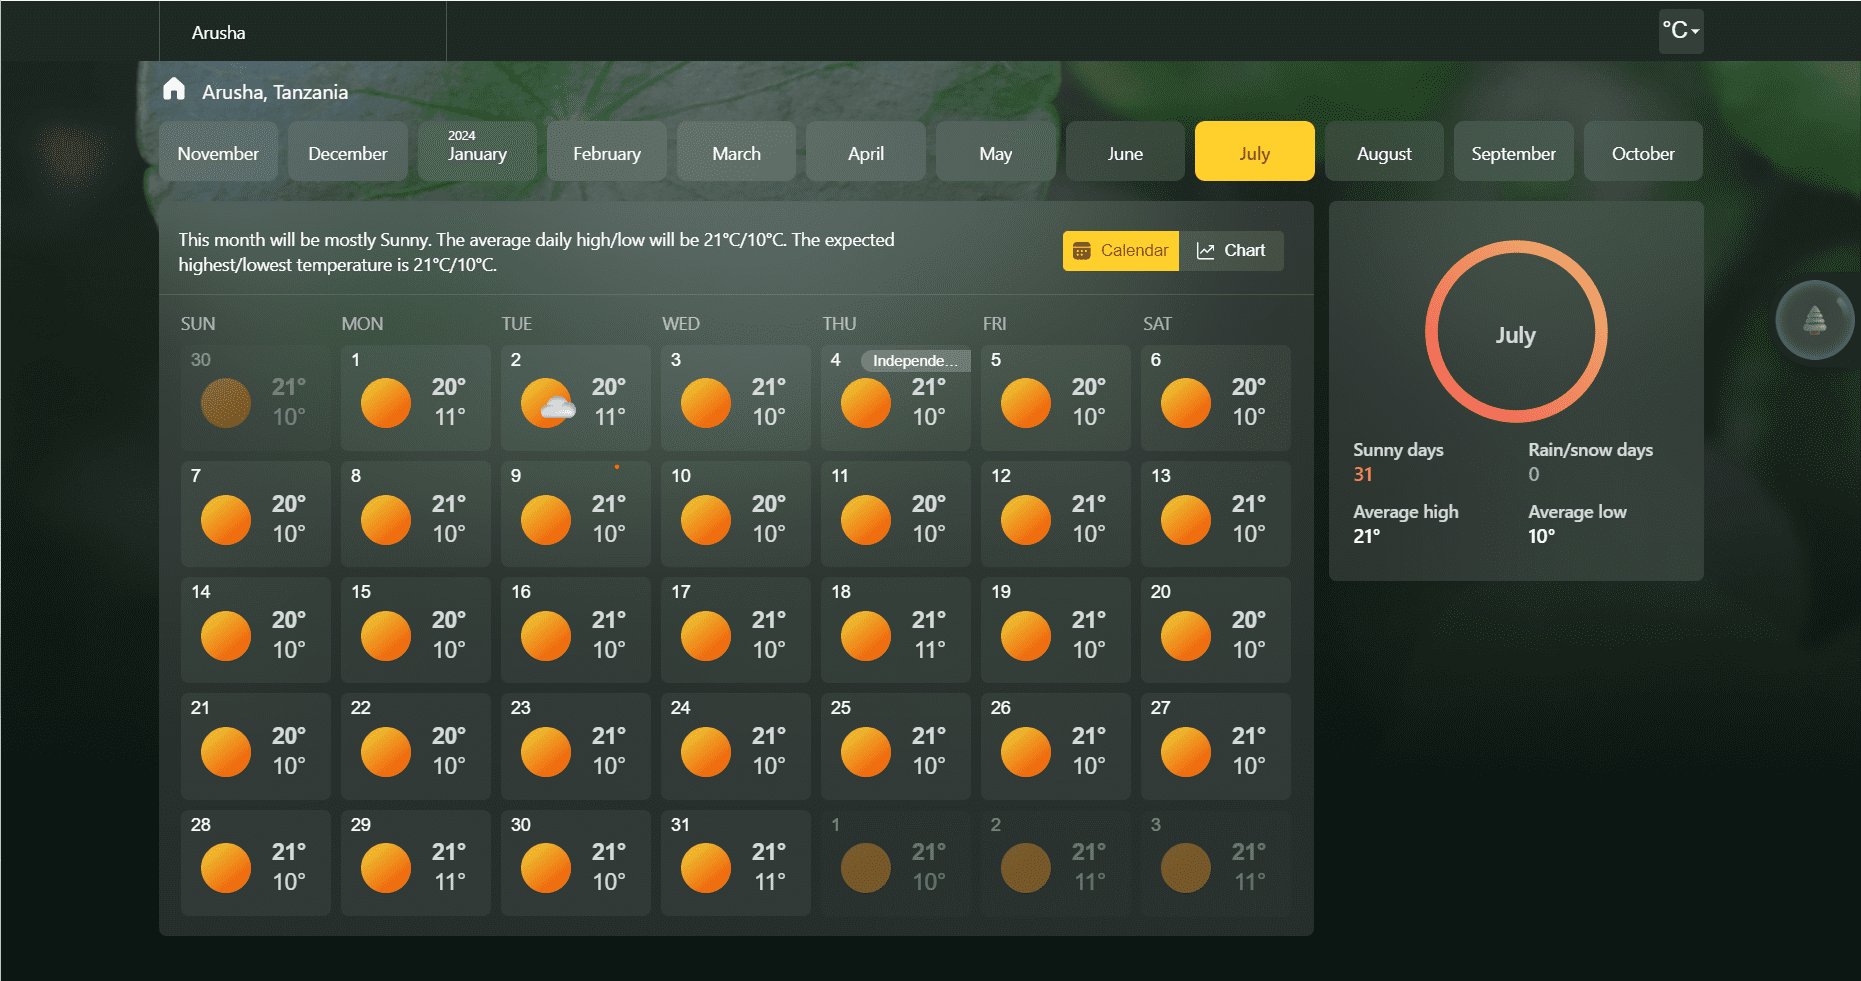
Task: Open the Christmas tree widget on the right edge
Action: pos(1814,319)
